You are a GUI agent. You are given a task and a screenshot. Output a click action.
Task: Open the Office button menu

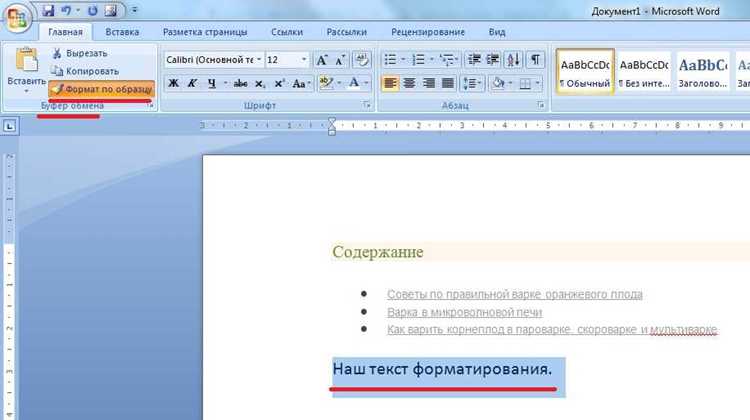[x=18, y=17]
